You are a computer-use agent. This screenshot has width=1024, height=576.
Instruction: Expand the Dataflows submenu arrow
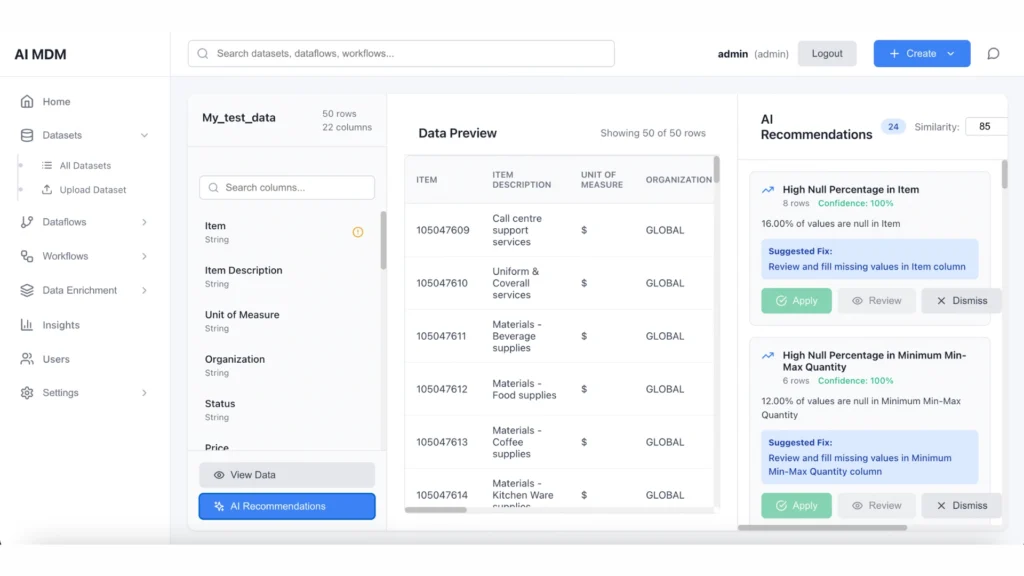click(x=144, y=222)
